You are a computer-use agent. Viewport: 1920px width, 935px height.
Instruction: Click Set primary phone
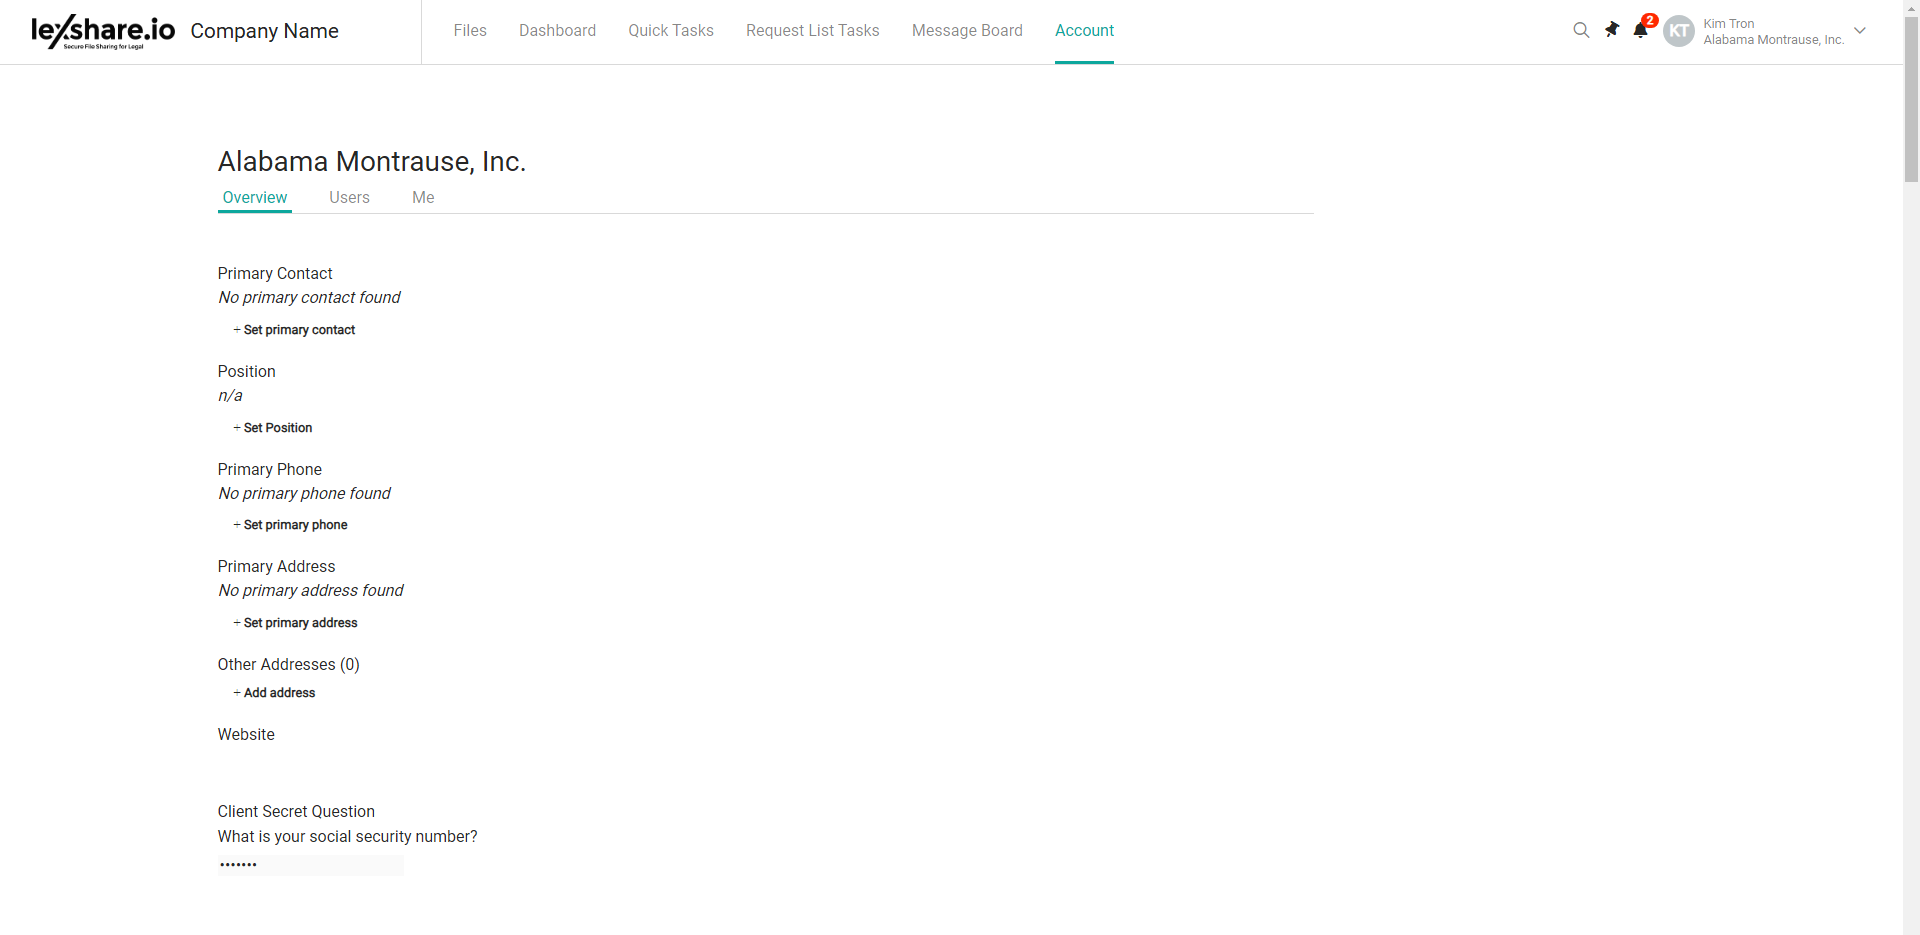(x=295, y=525)
